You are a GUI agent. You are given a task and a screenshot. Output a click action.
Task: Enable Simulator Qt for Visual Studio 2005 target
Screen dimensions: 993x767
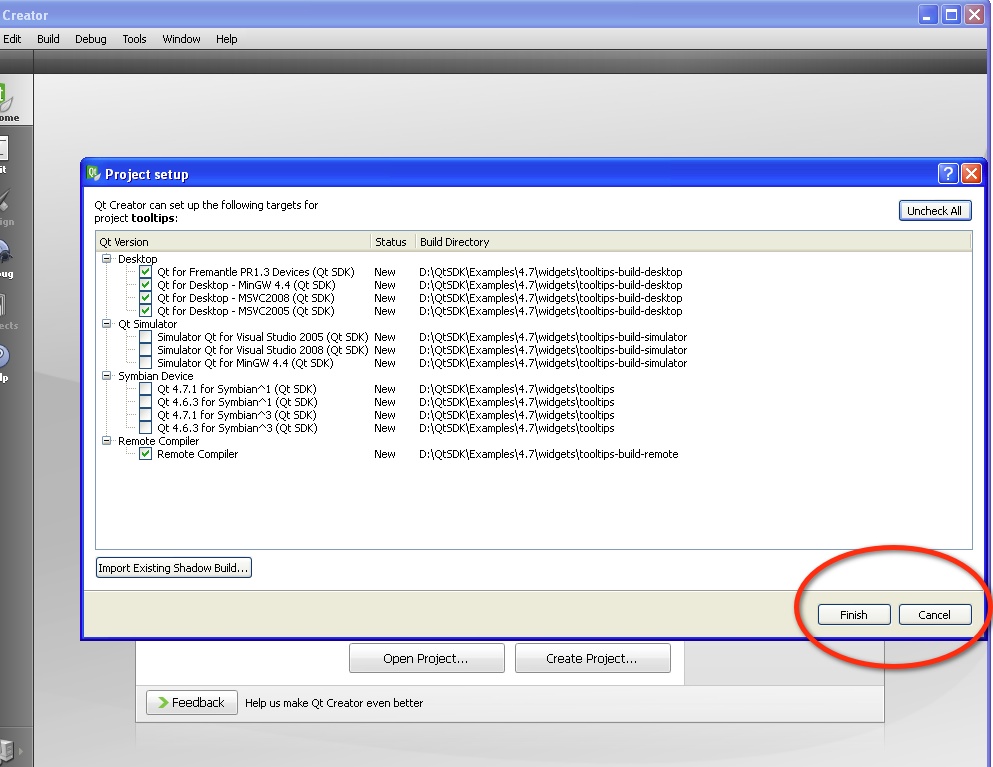pos(146,337)
